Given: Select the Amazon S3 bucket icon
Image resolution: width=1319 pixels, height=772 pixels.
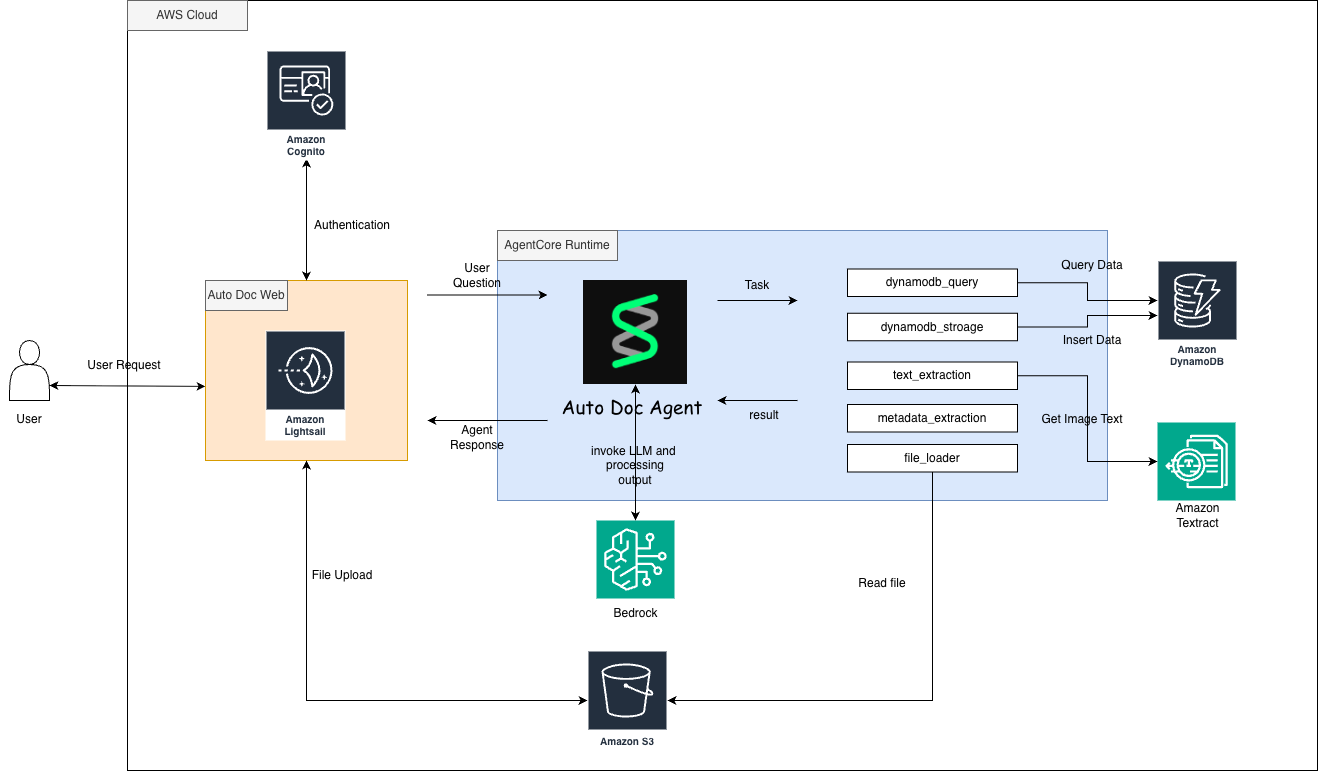Looking at the screenshot, I should [627, 691].
